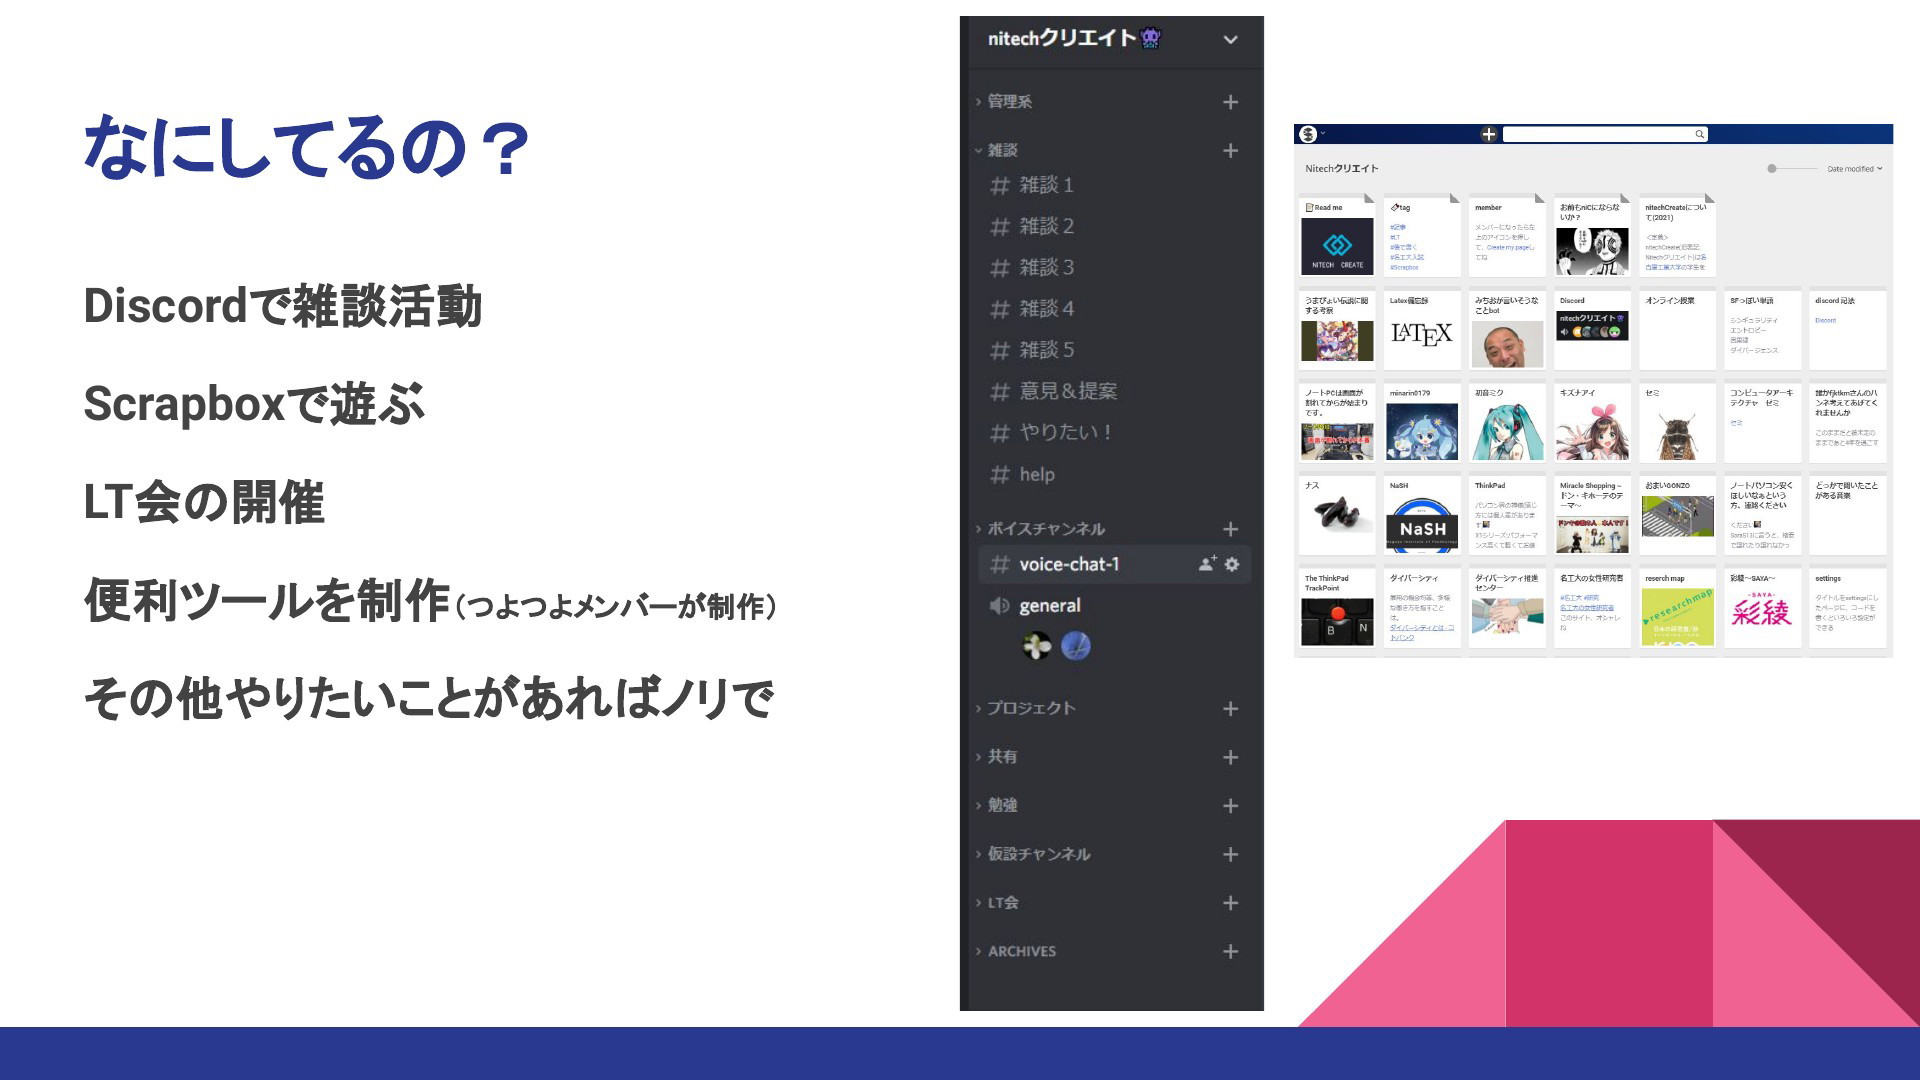Open the member page card

1507,237
